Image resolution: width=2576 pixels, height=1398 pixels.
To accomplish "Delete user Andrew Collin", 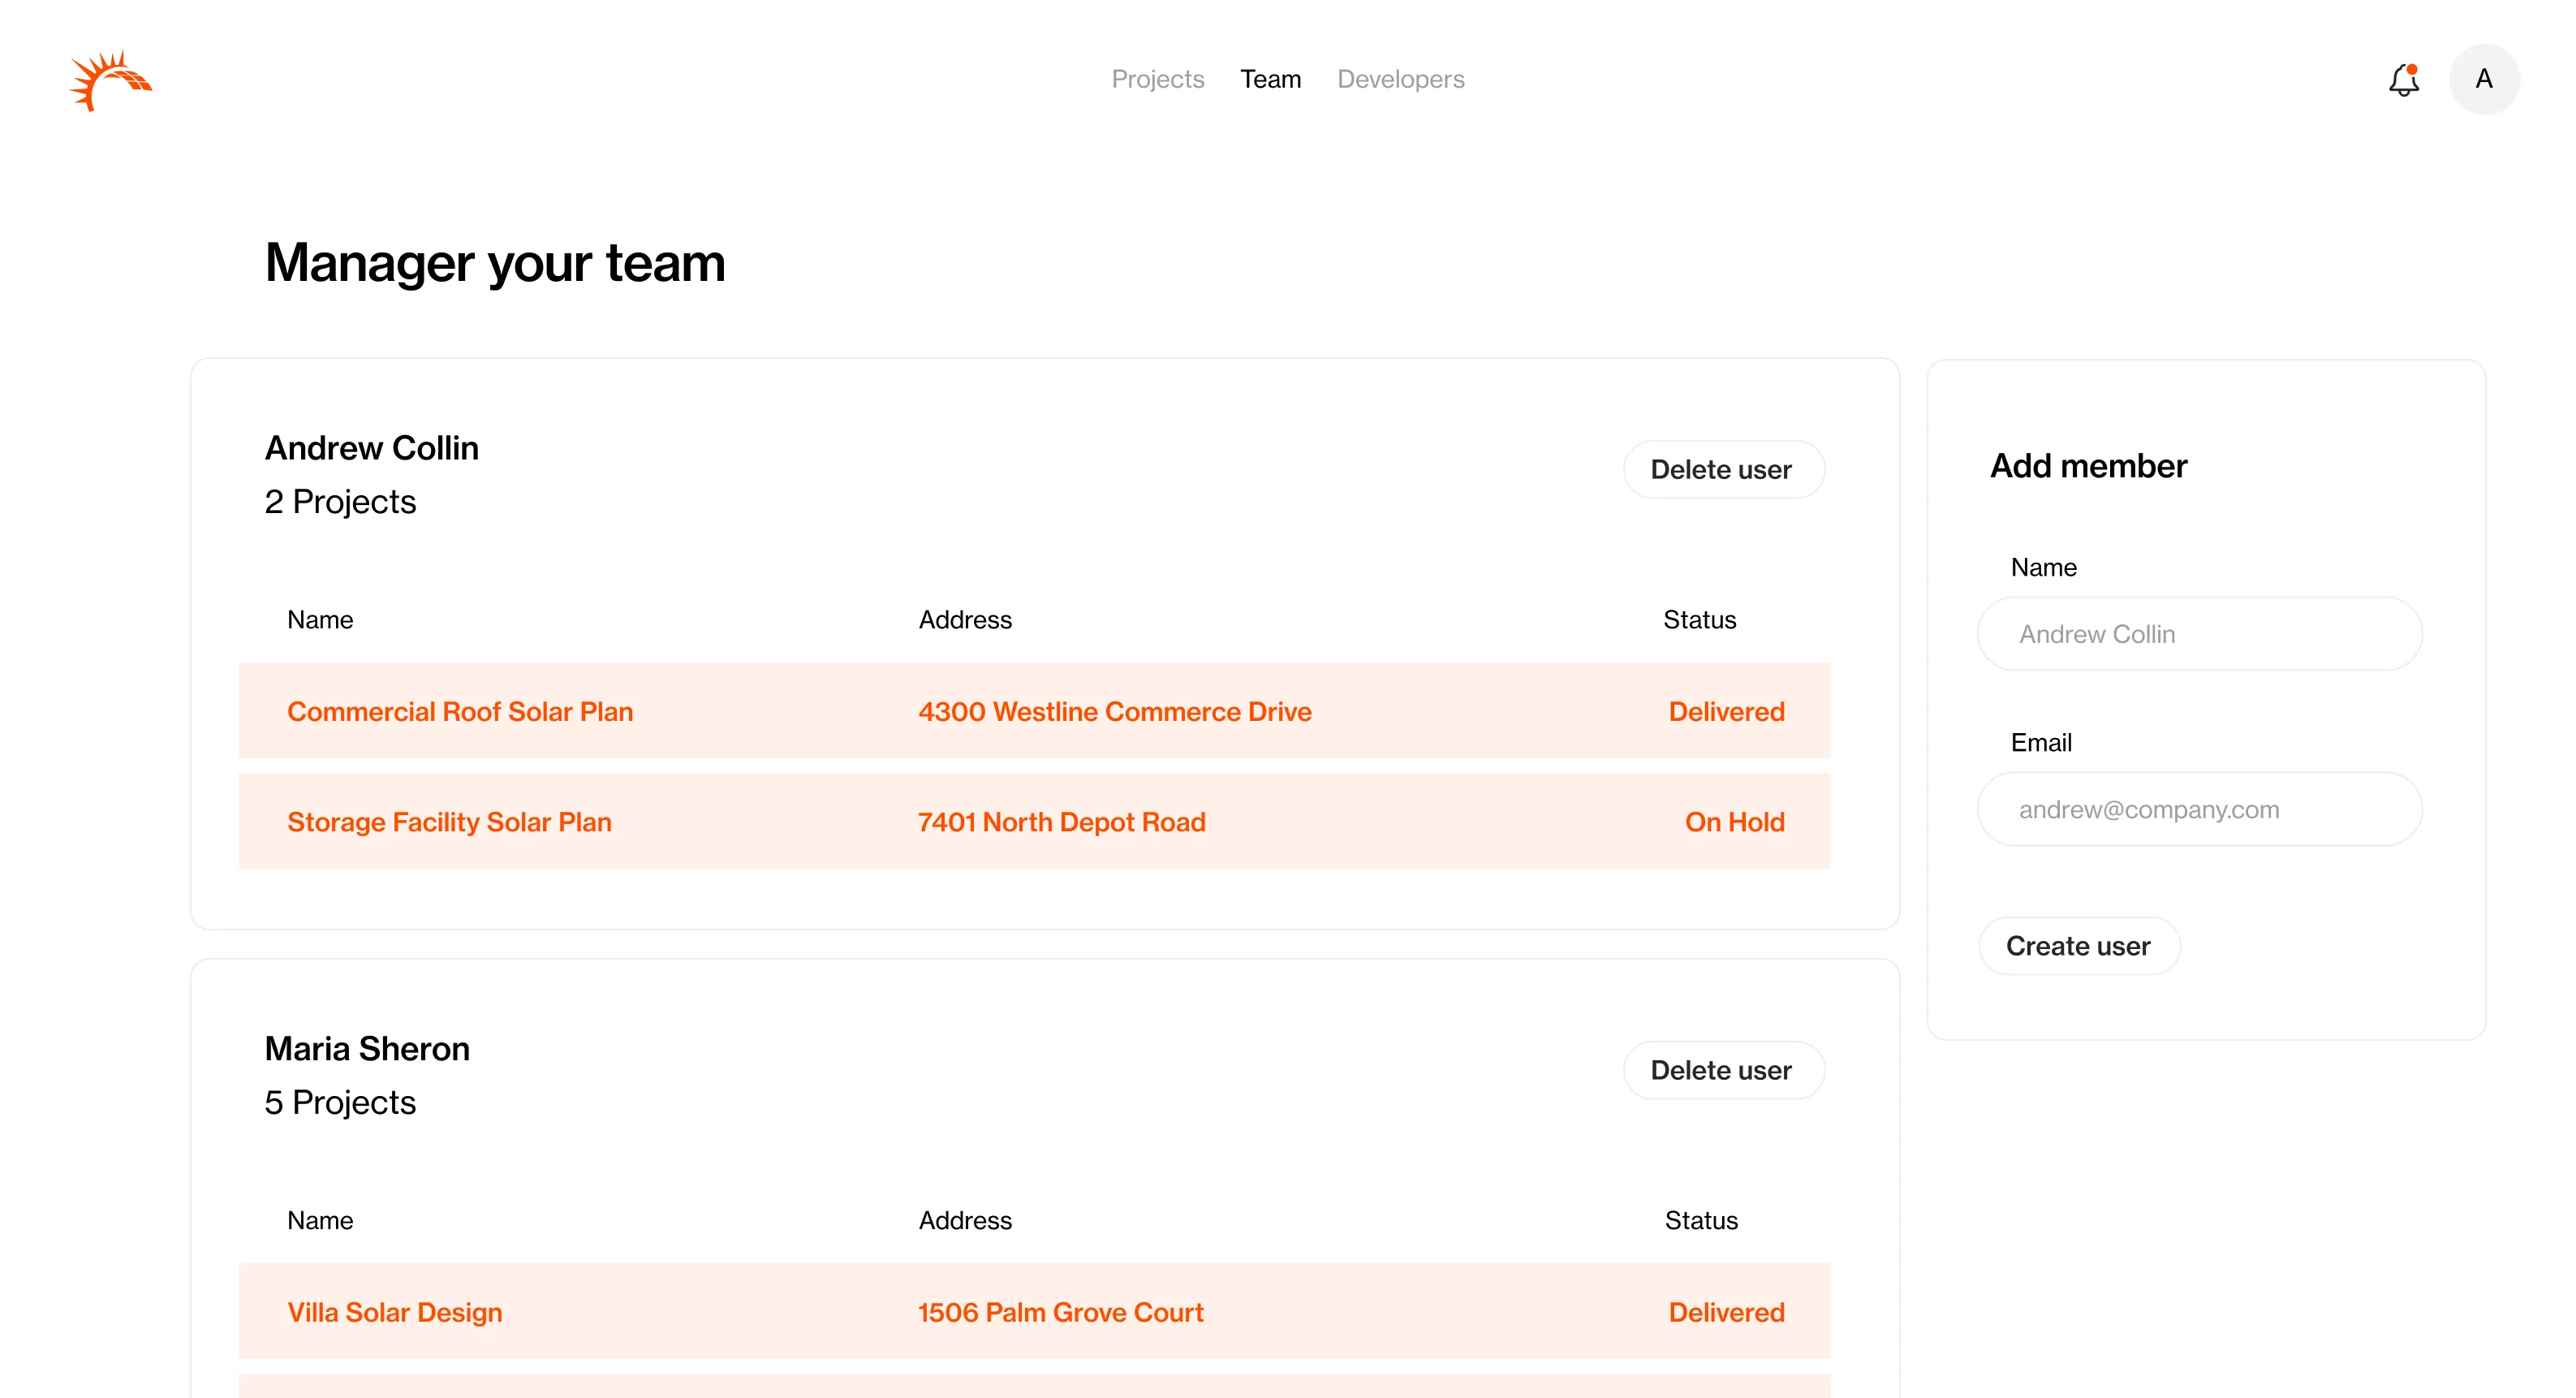I will 1722,469.
